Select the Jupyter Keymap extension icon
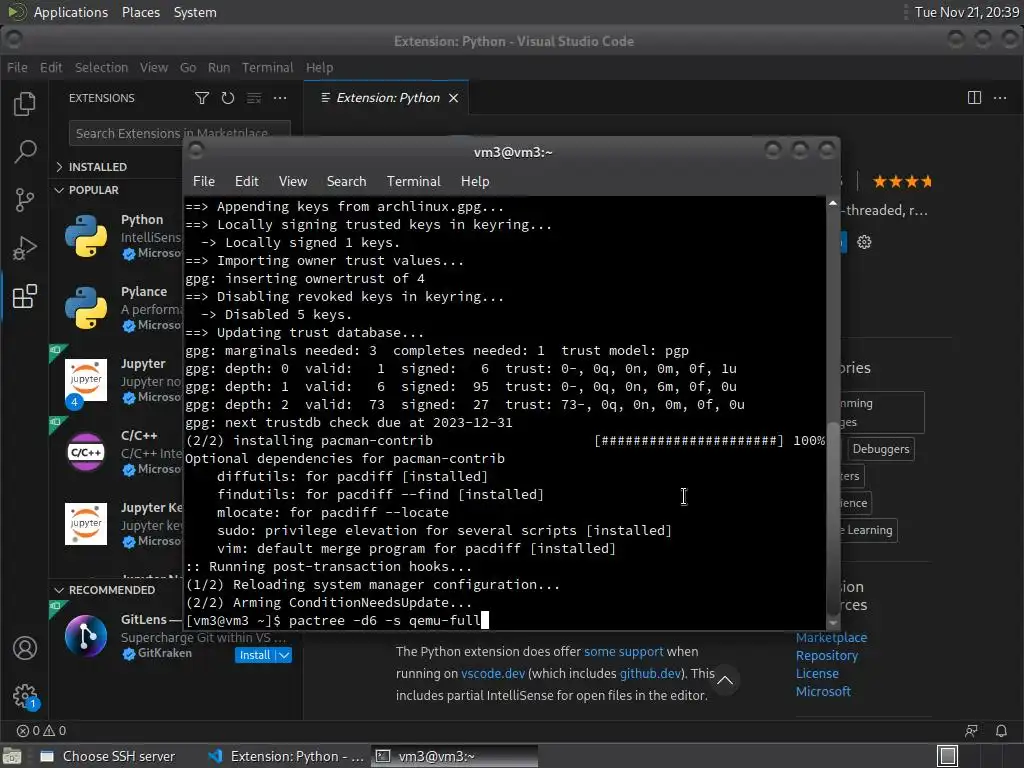The width and height of the screenshot is (1024, 768). click(86, 524)
